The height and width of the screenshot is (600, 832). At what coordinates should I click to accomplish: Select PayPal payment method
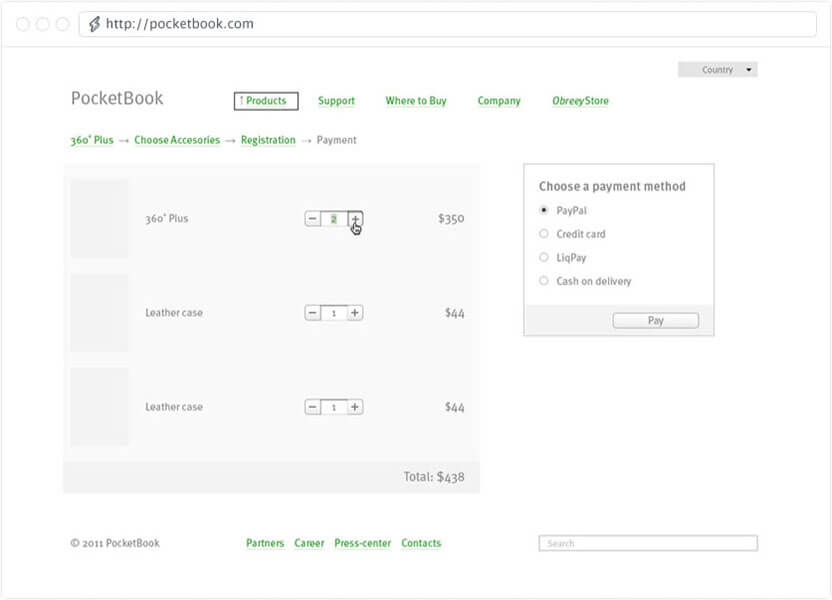(544, 210)
